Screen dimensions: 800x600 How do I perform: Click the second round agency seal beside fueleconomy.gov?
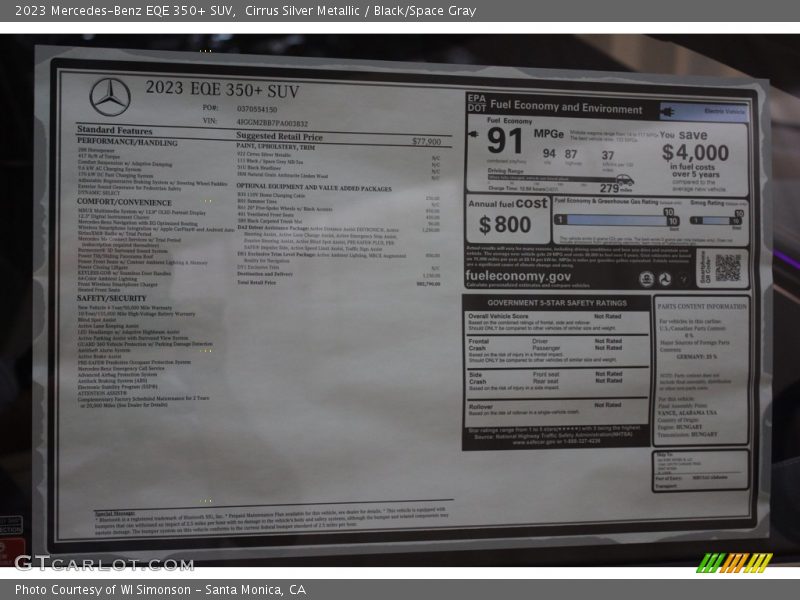(664, 279)
